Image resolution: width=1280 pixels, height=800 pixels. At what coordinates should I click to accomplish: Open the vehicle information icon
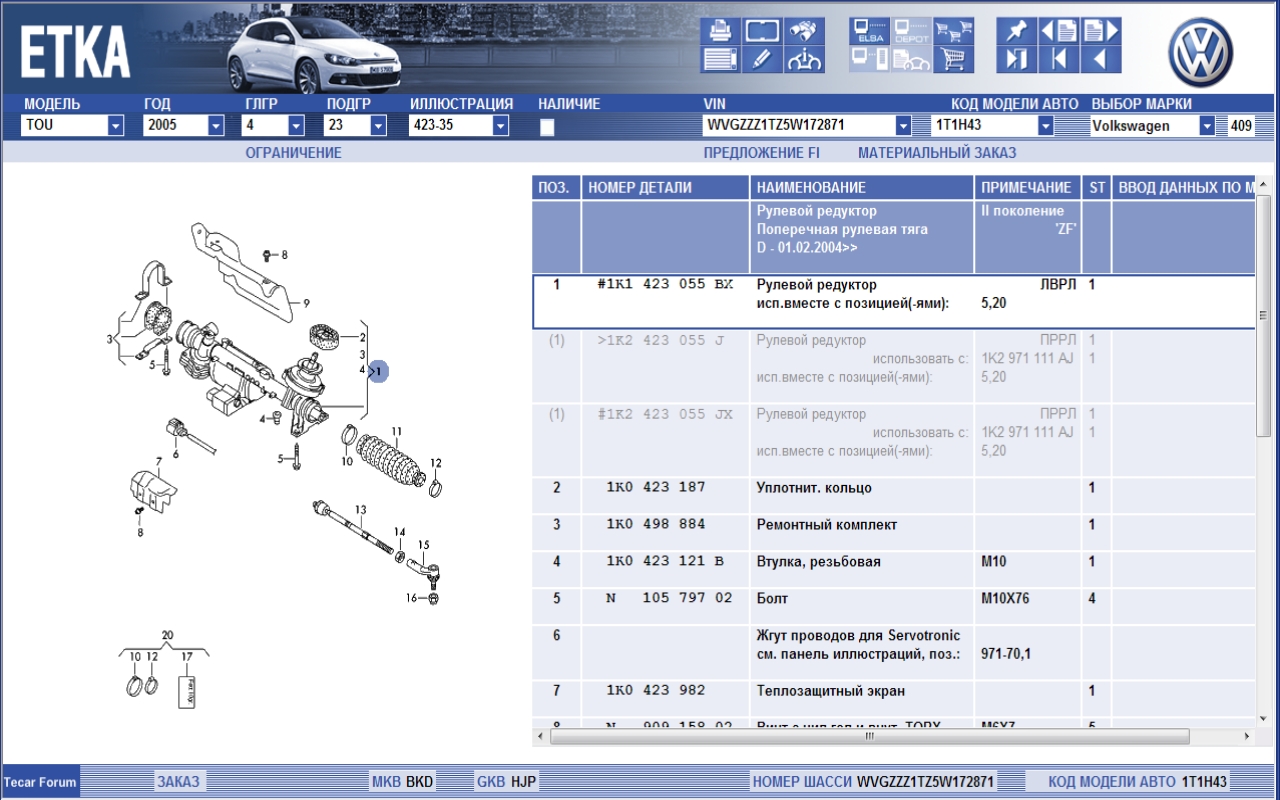coord(804,59)
